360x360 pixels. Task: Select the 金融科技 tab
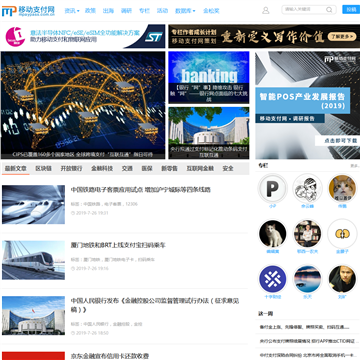pos(102,169)
